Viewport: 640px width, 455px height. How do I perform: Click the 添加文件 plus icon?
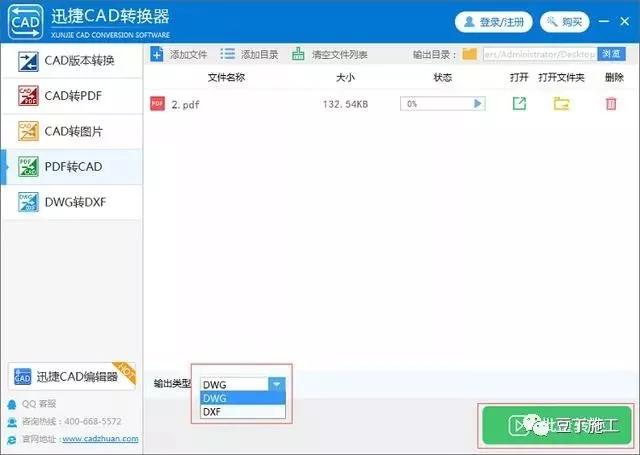[156, 54]
